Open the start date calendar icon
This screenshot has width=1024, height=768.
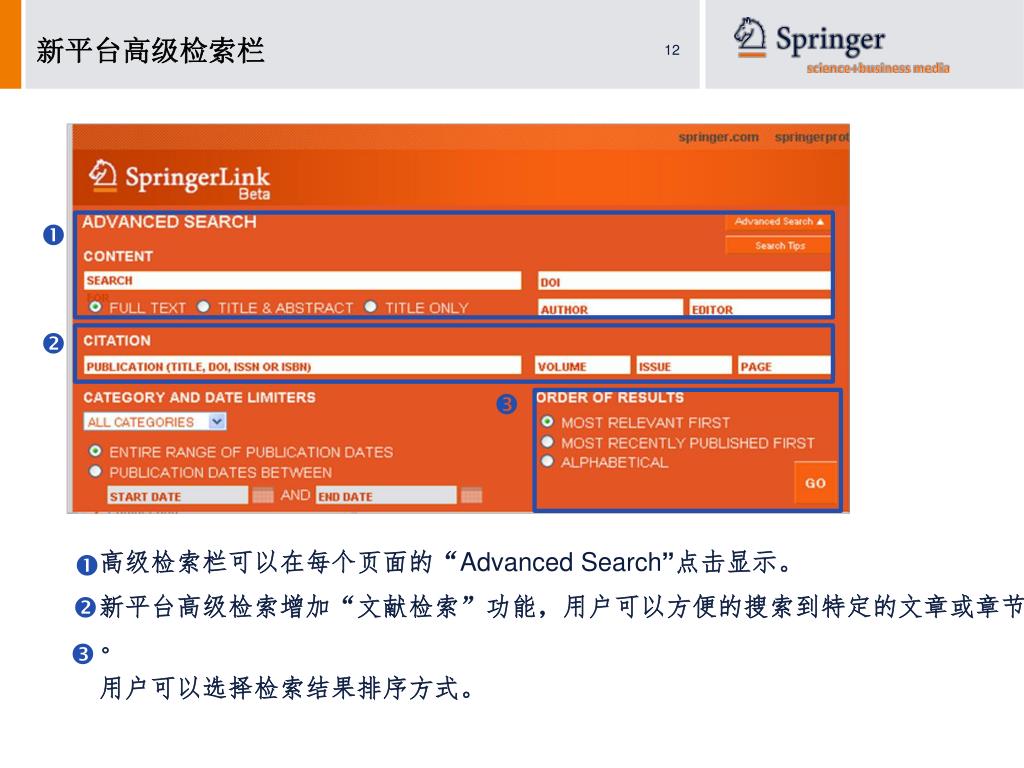point(263,495)
